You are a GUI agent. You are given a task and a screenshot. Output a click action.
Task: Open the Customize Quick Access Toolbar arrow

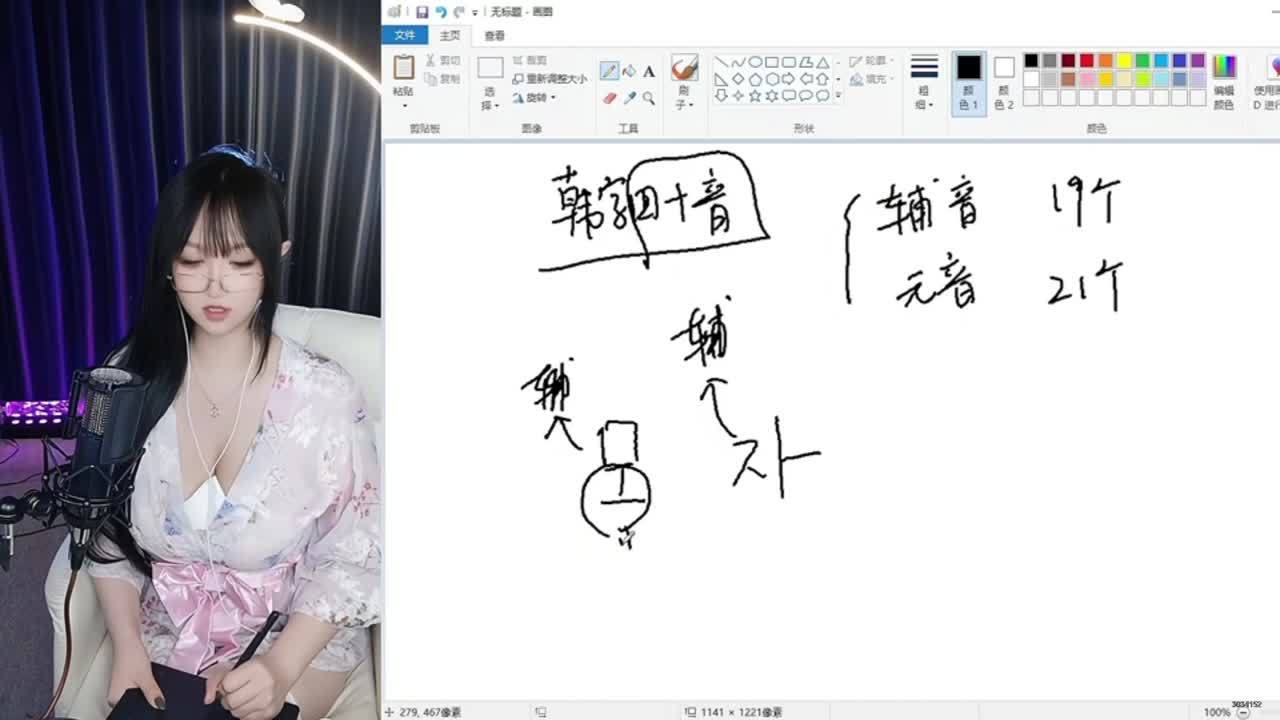[475, 13]
